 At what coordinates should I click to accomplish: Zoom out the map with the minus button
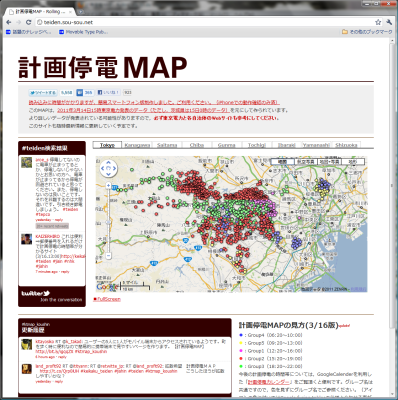(x=108, y=256)
